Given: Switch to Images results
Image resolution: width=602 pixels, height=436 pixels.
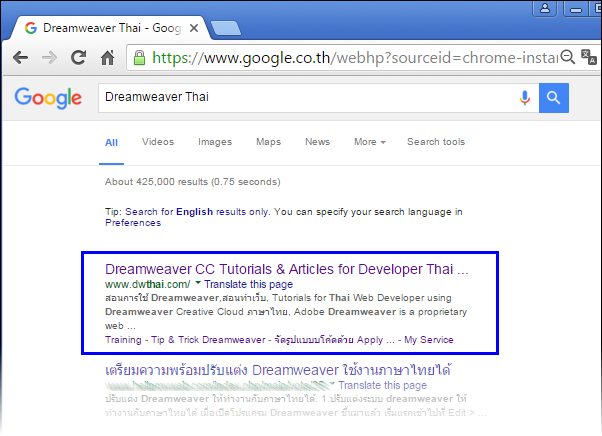Looking at the screenshot, I should point(215,142).
